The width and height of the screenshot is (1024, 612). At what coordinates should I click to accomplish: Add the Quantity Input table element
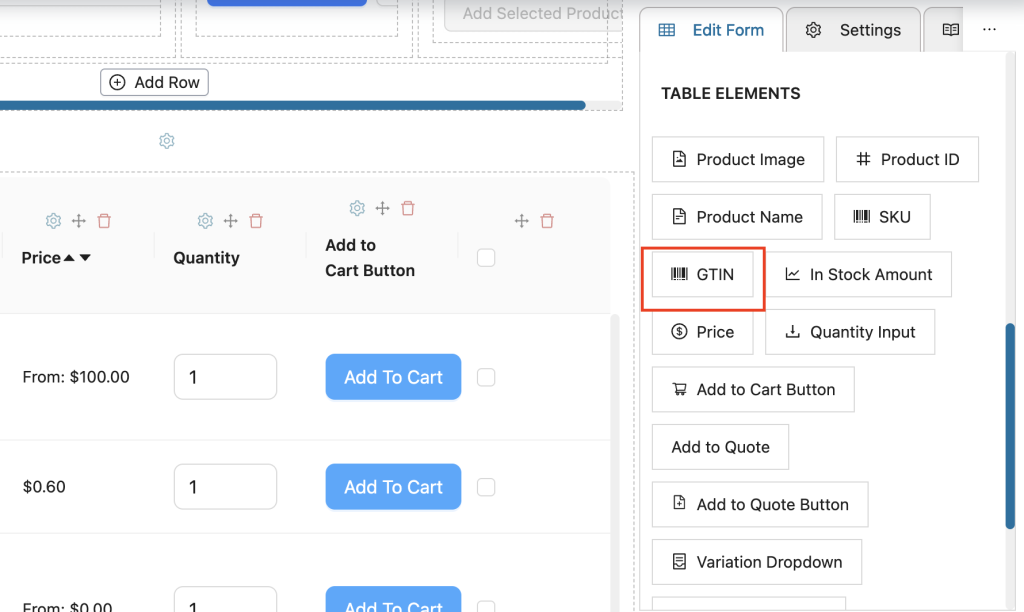pyautogui.click(x=850, y=332)
